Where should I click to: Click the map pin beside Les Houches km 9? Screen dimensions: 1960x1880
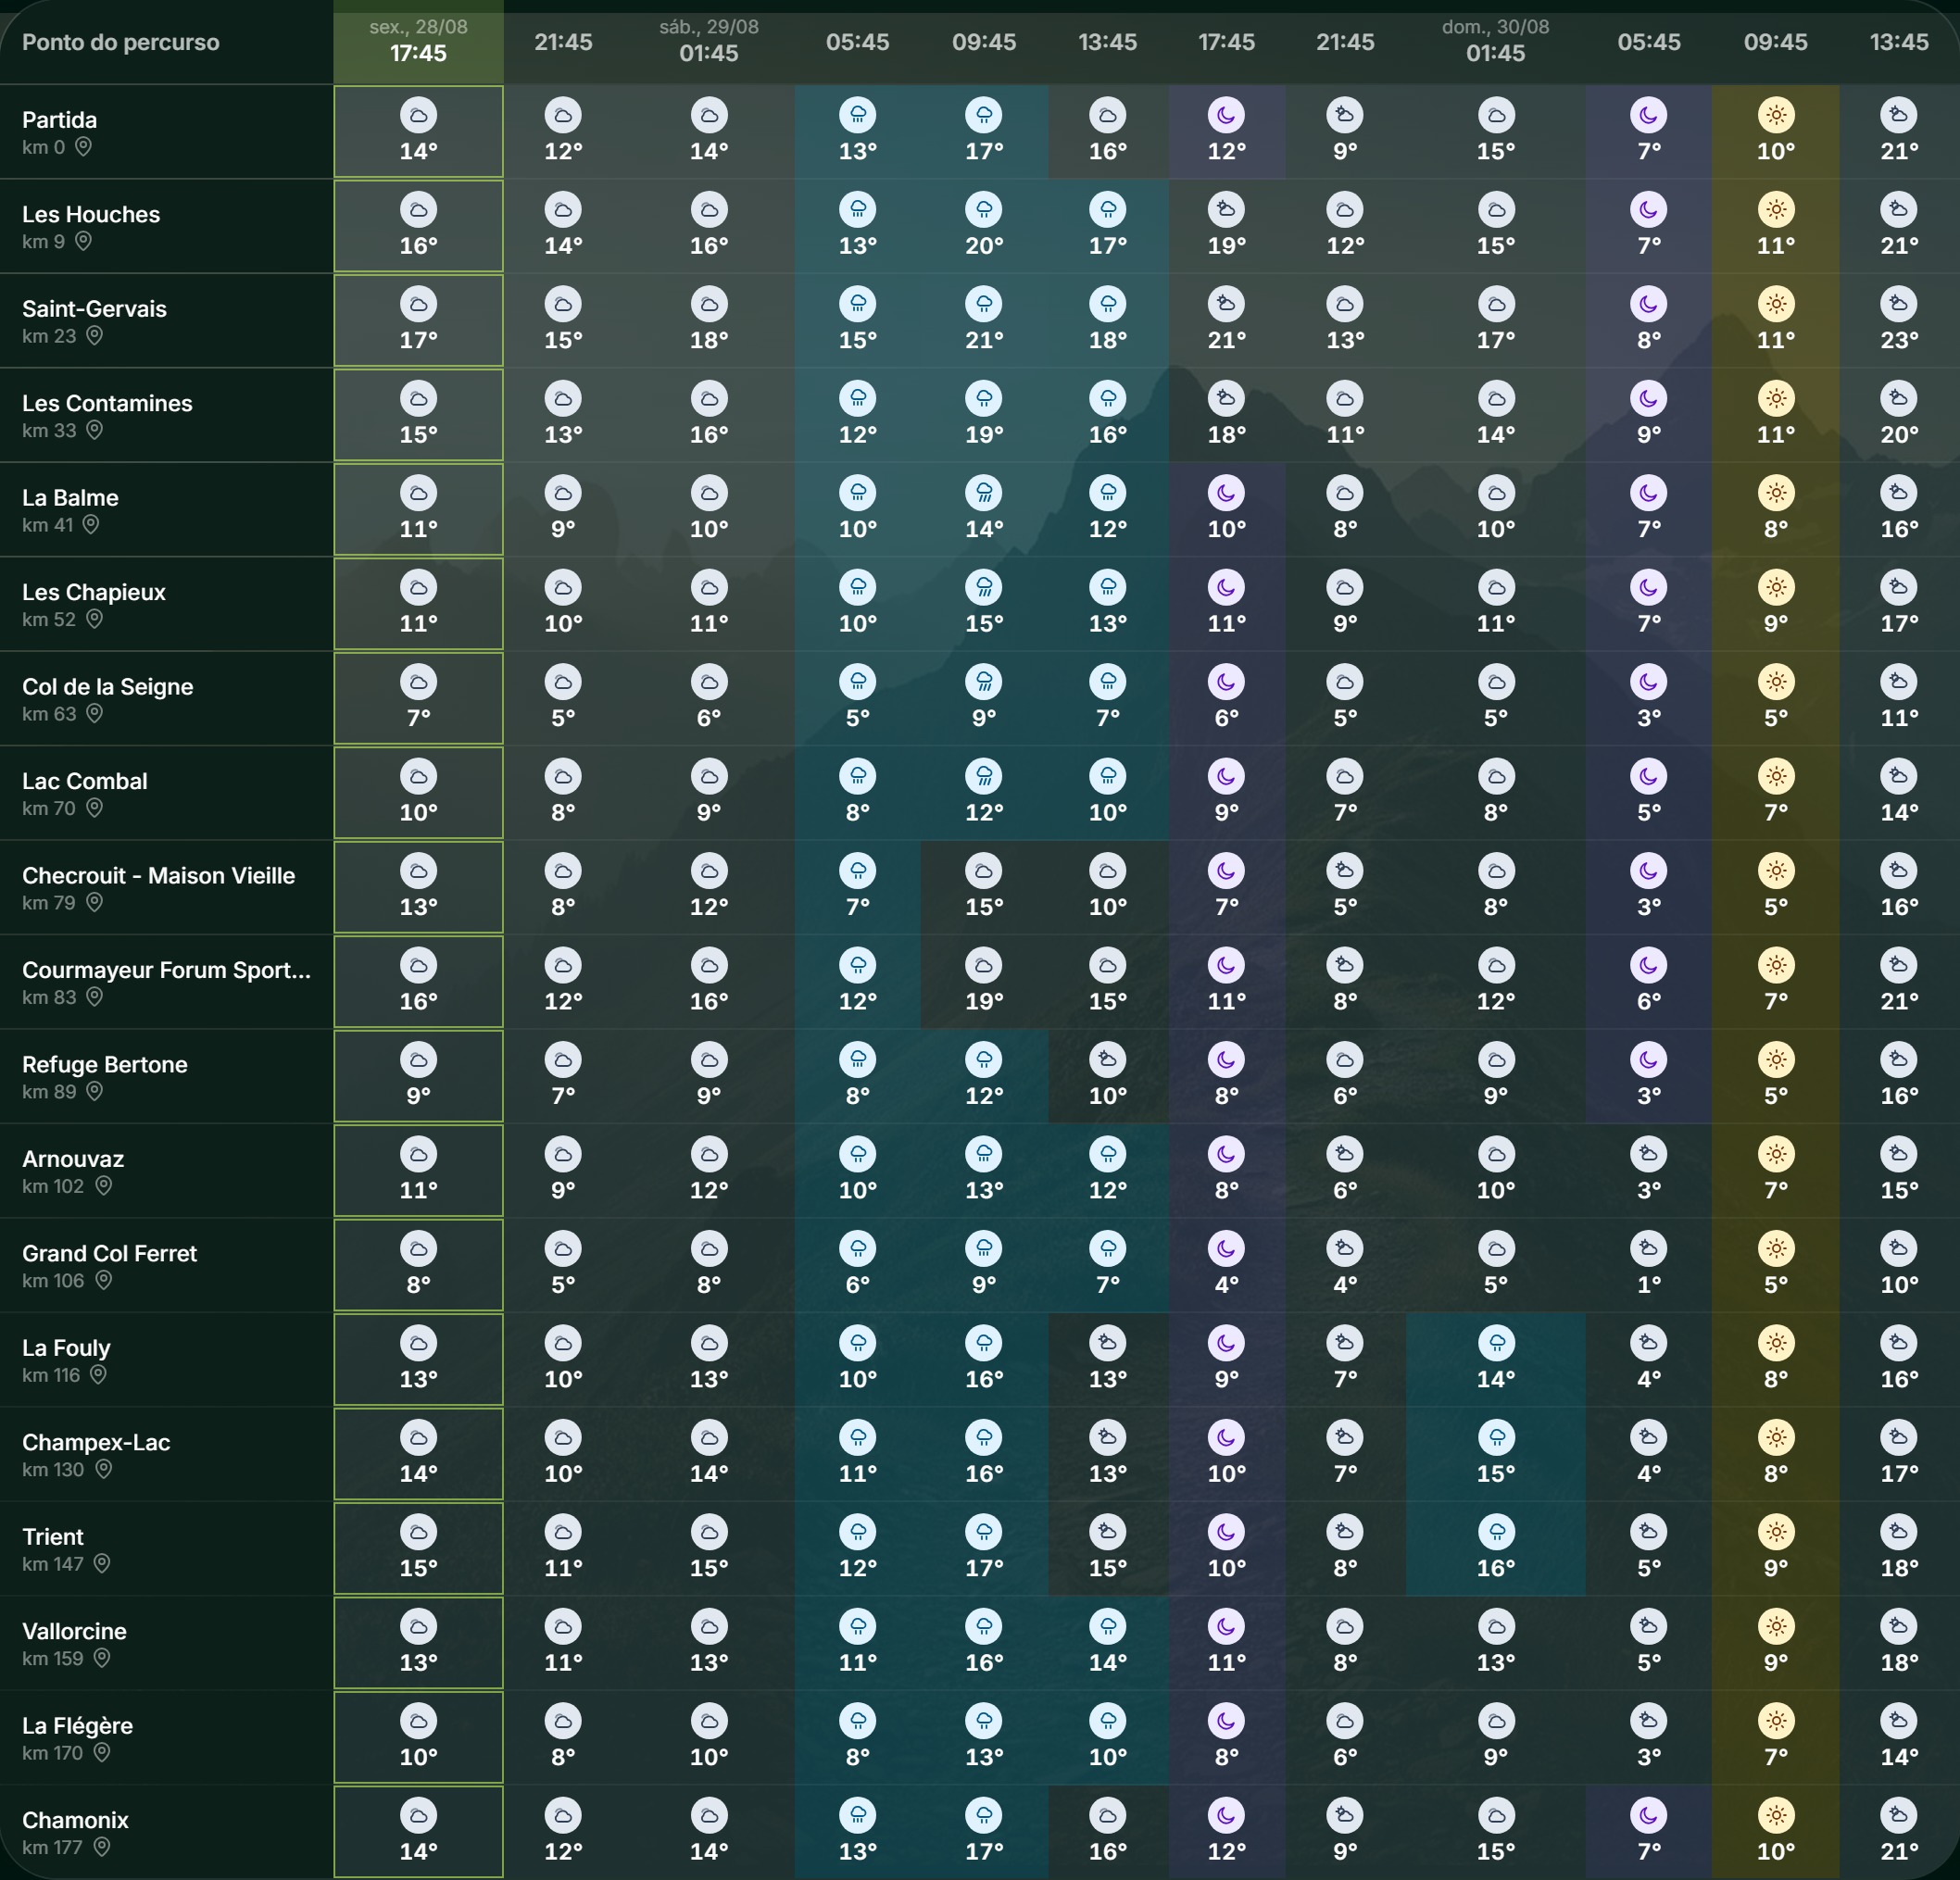click(x=84, y=241)
